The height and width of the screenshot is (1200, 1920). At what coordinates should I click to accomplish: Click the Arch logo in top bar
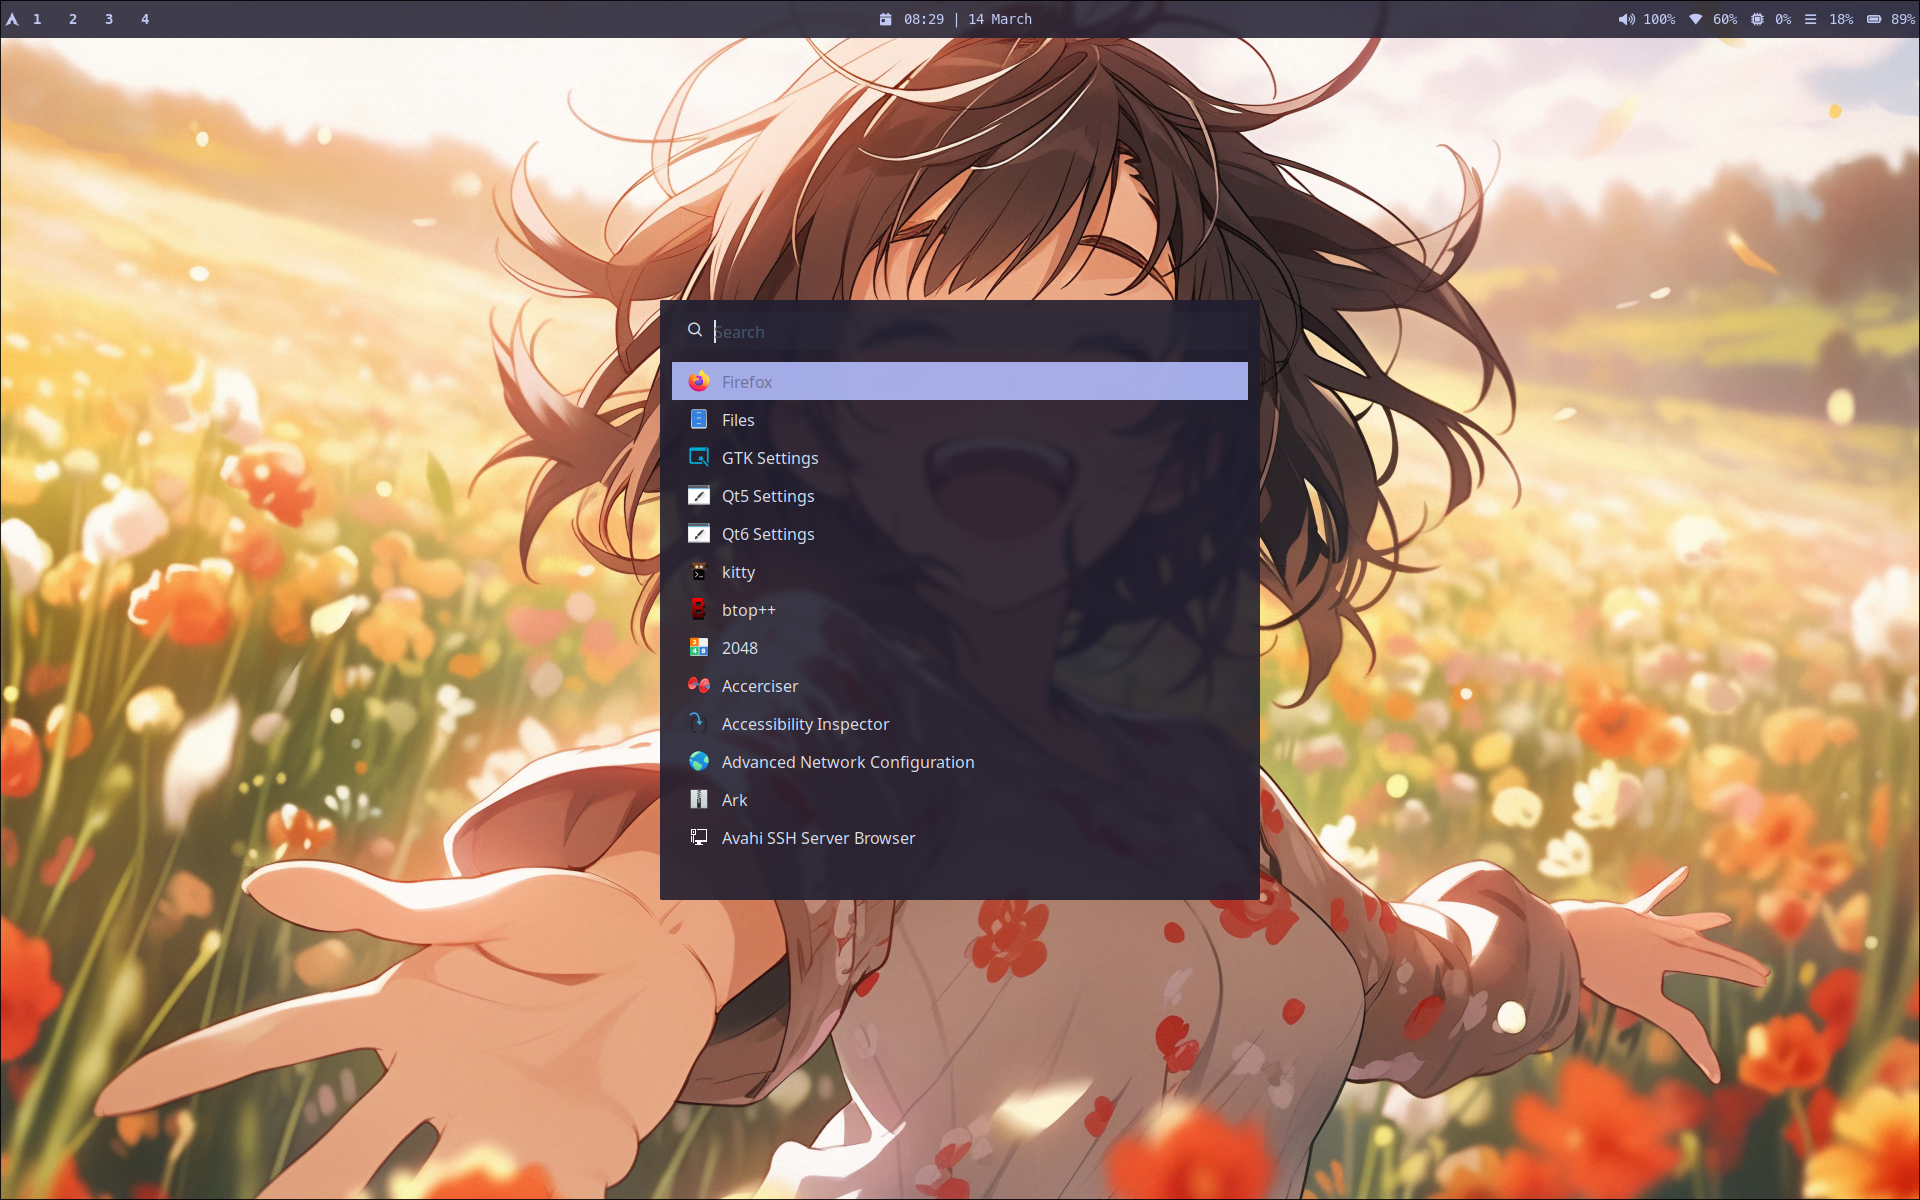pyautogui.click(x=12, y=19)
